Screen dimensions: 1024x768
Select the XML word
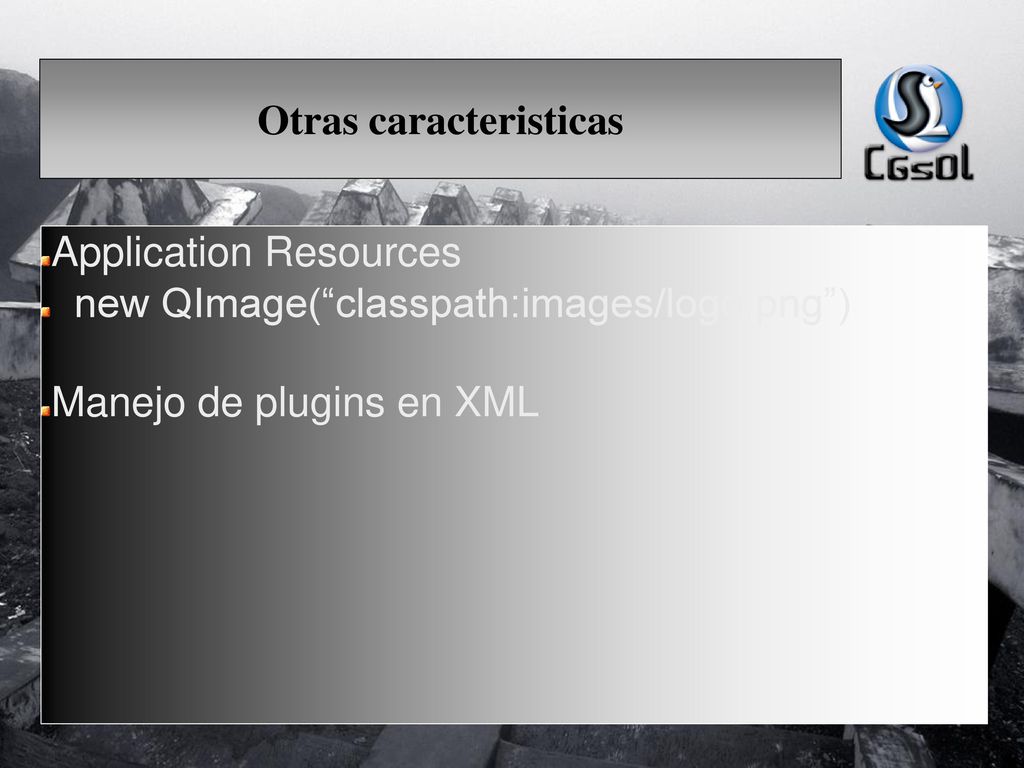point(496,401)
